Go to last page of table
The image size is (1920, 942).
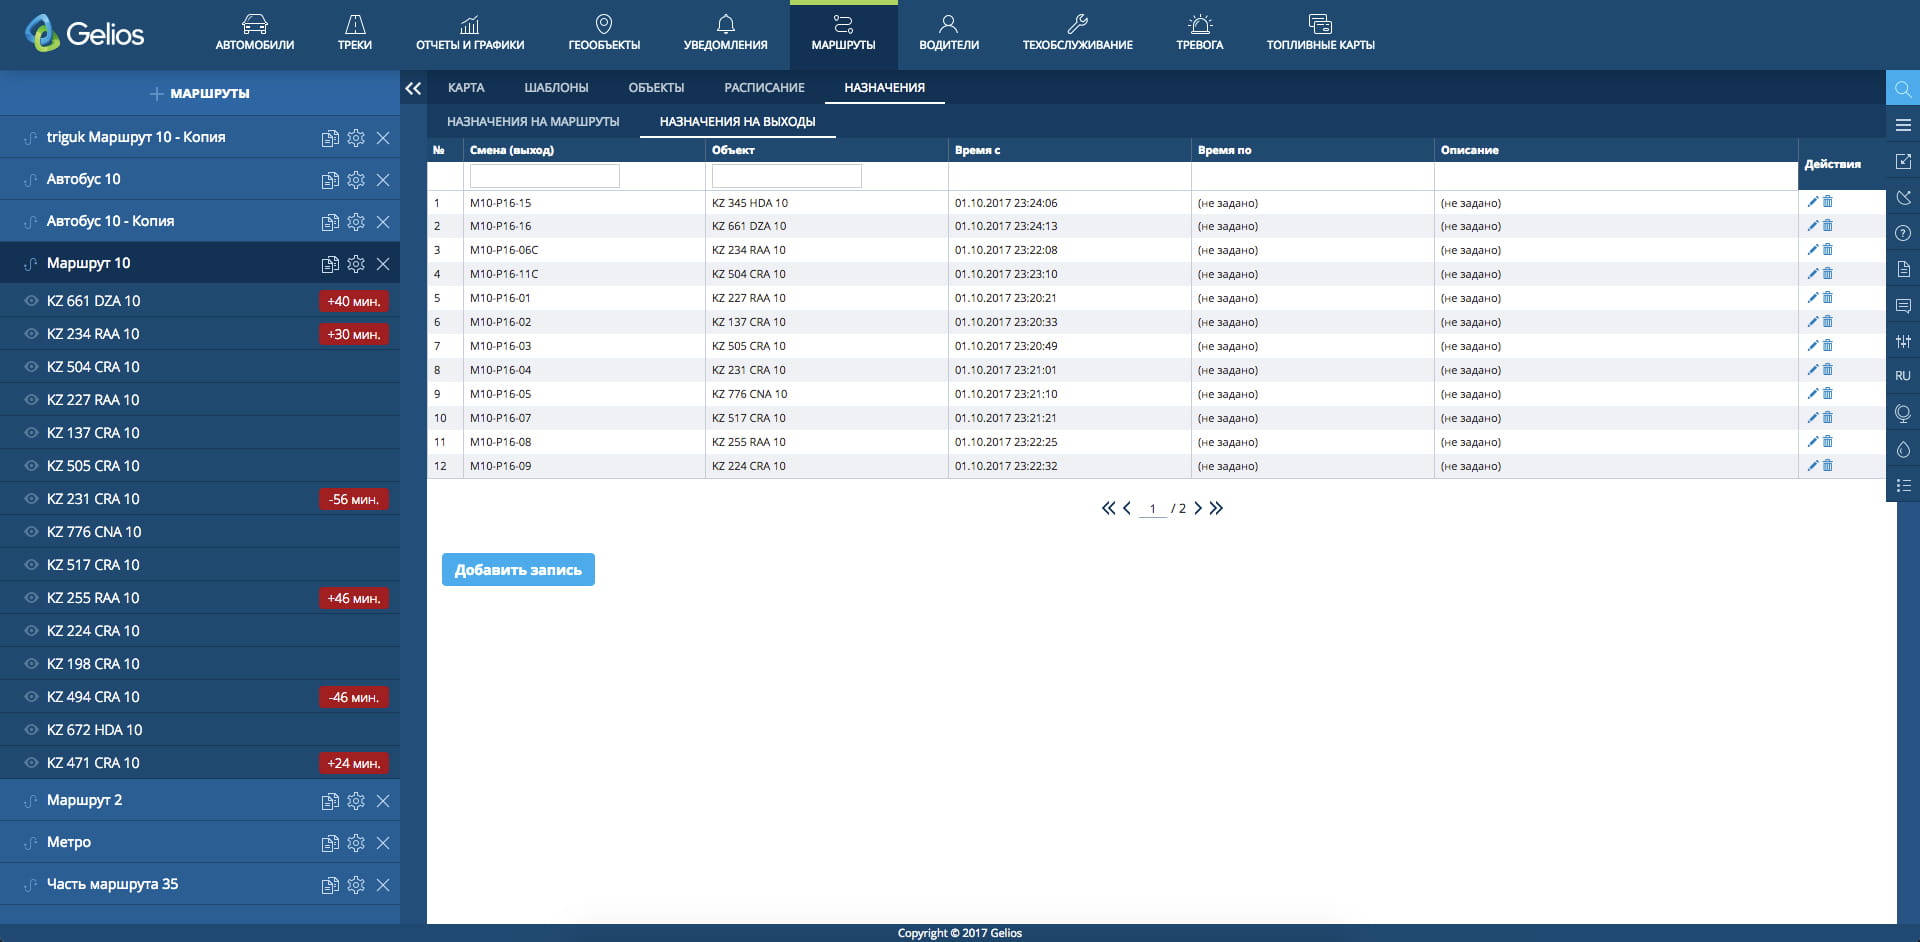pyautogui.click(x=1216, y=508)
